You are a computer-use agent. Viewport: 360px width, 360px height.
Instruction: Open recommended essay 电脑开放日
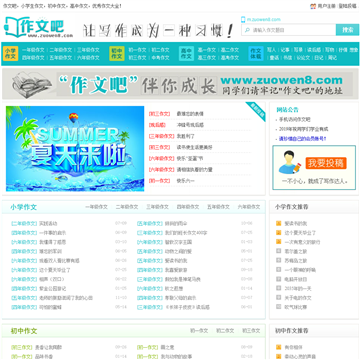coord(296,279)
